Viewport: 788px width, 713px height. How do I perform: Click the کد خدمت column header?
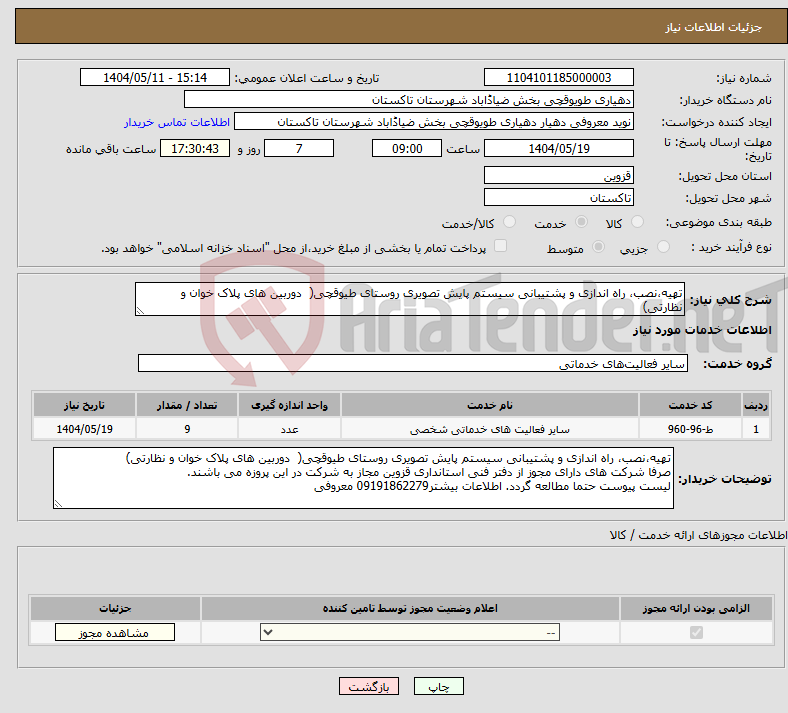pos(691,405)
